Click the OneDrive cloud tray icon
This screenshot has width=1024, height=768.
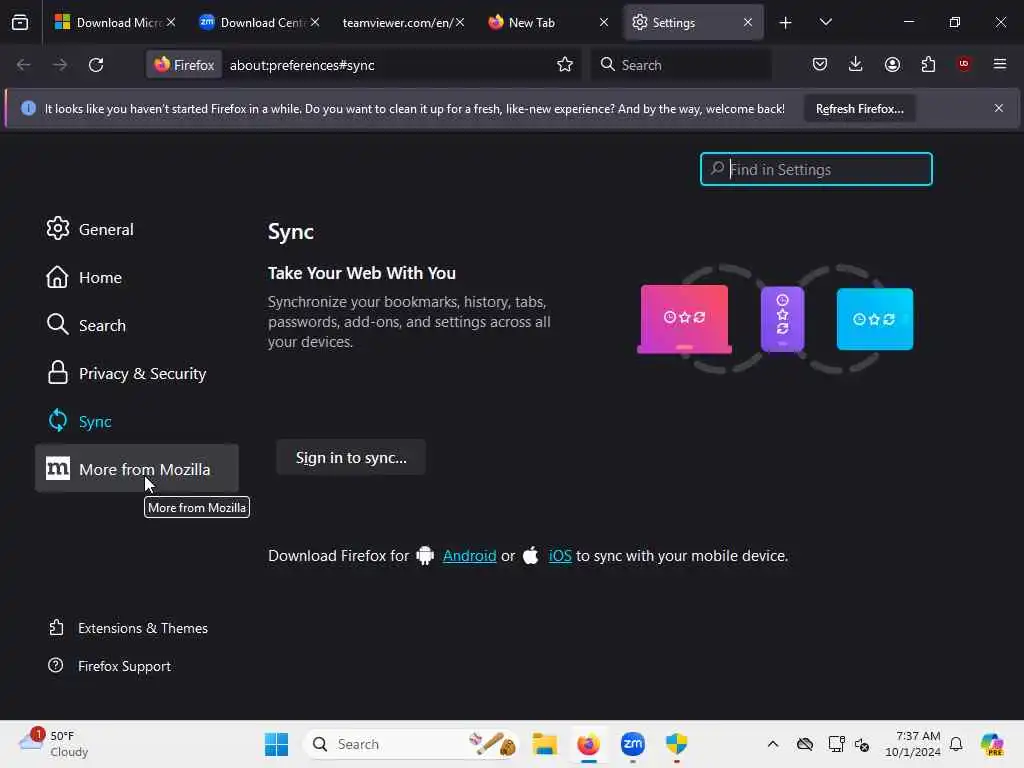tap(805, 744)
